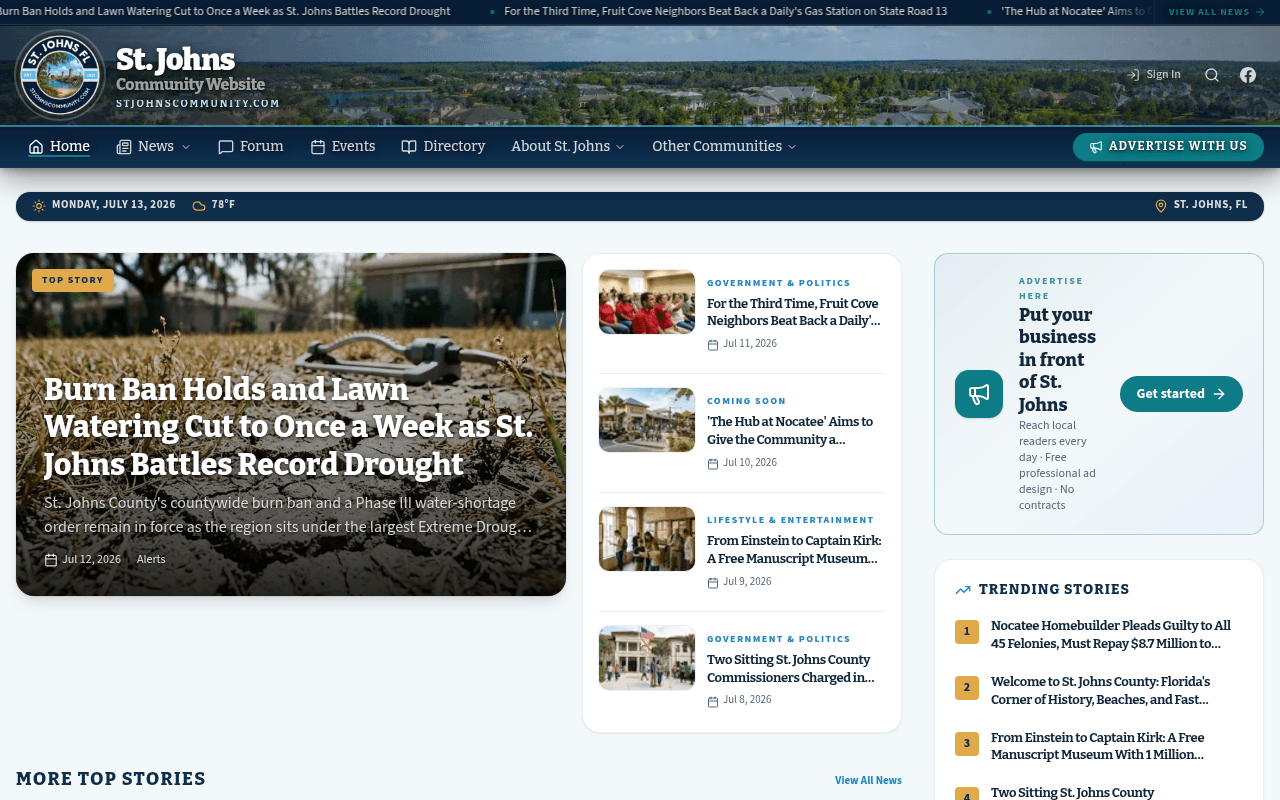Click the cloud weather icon by 78°F

pyautogui.click(x=199, y=206)
